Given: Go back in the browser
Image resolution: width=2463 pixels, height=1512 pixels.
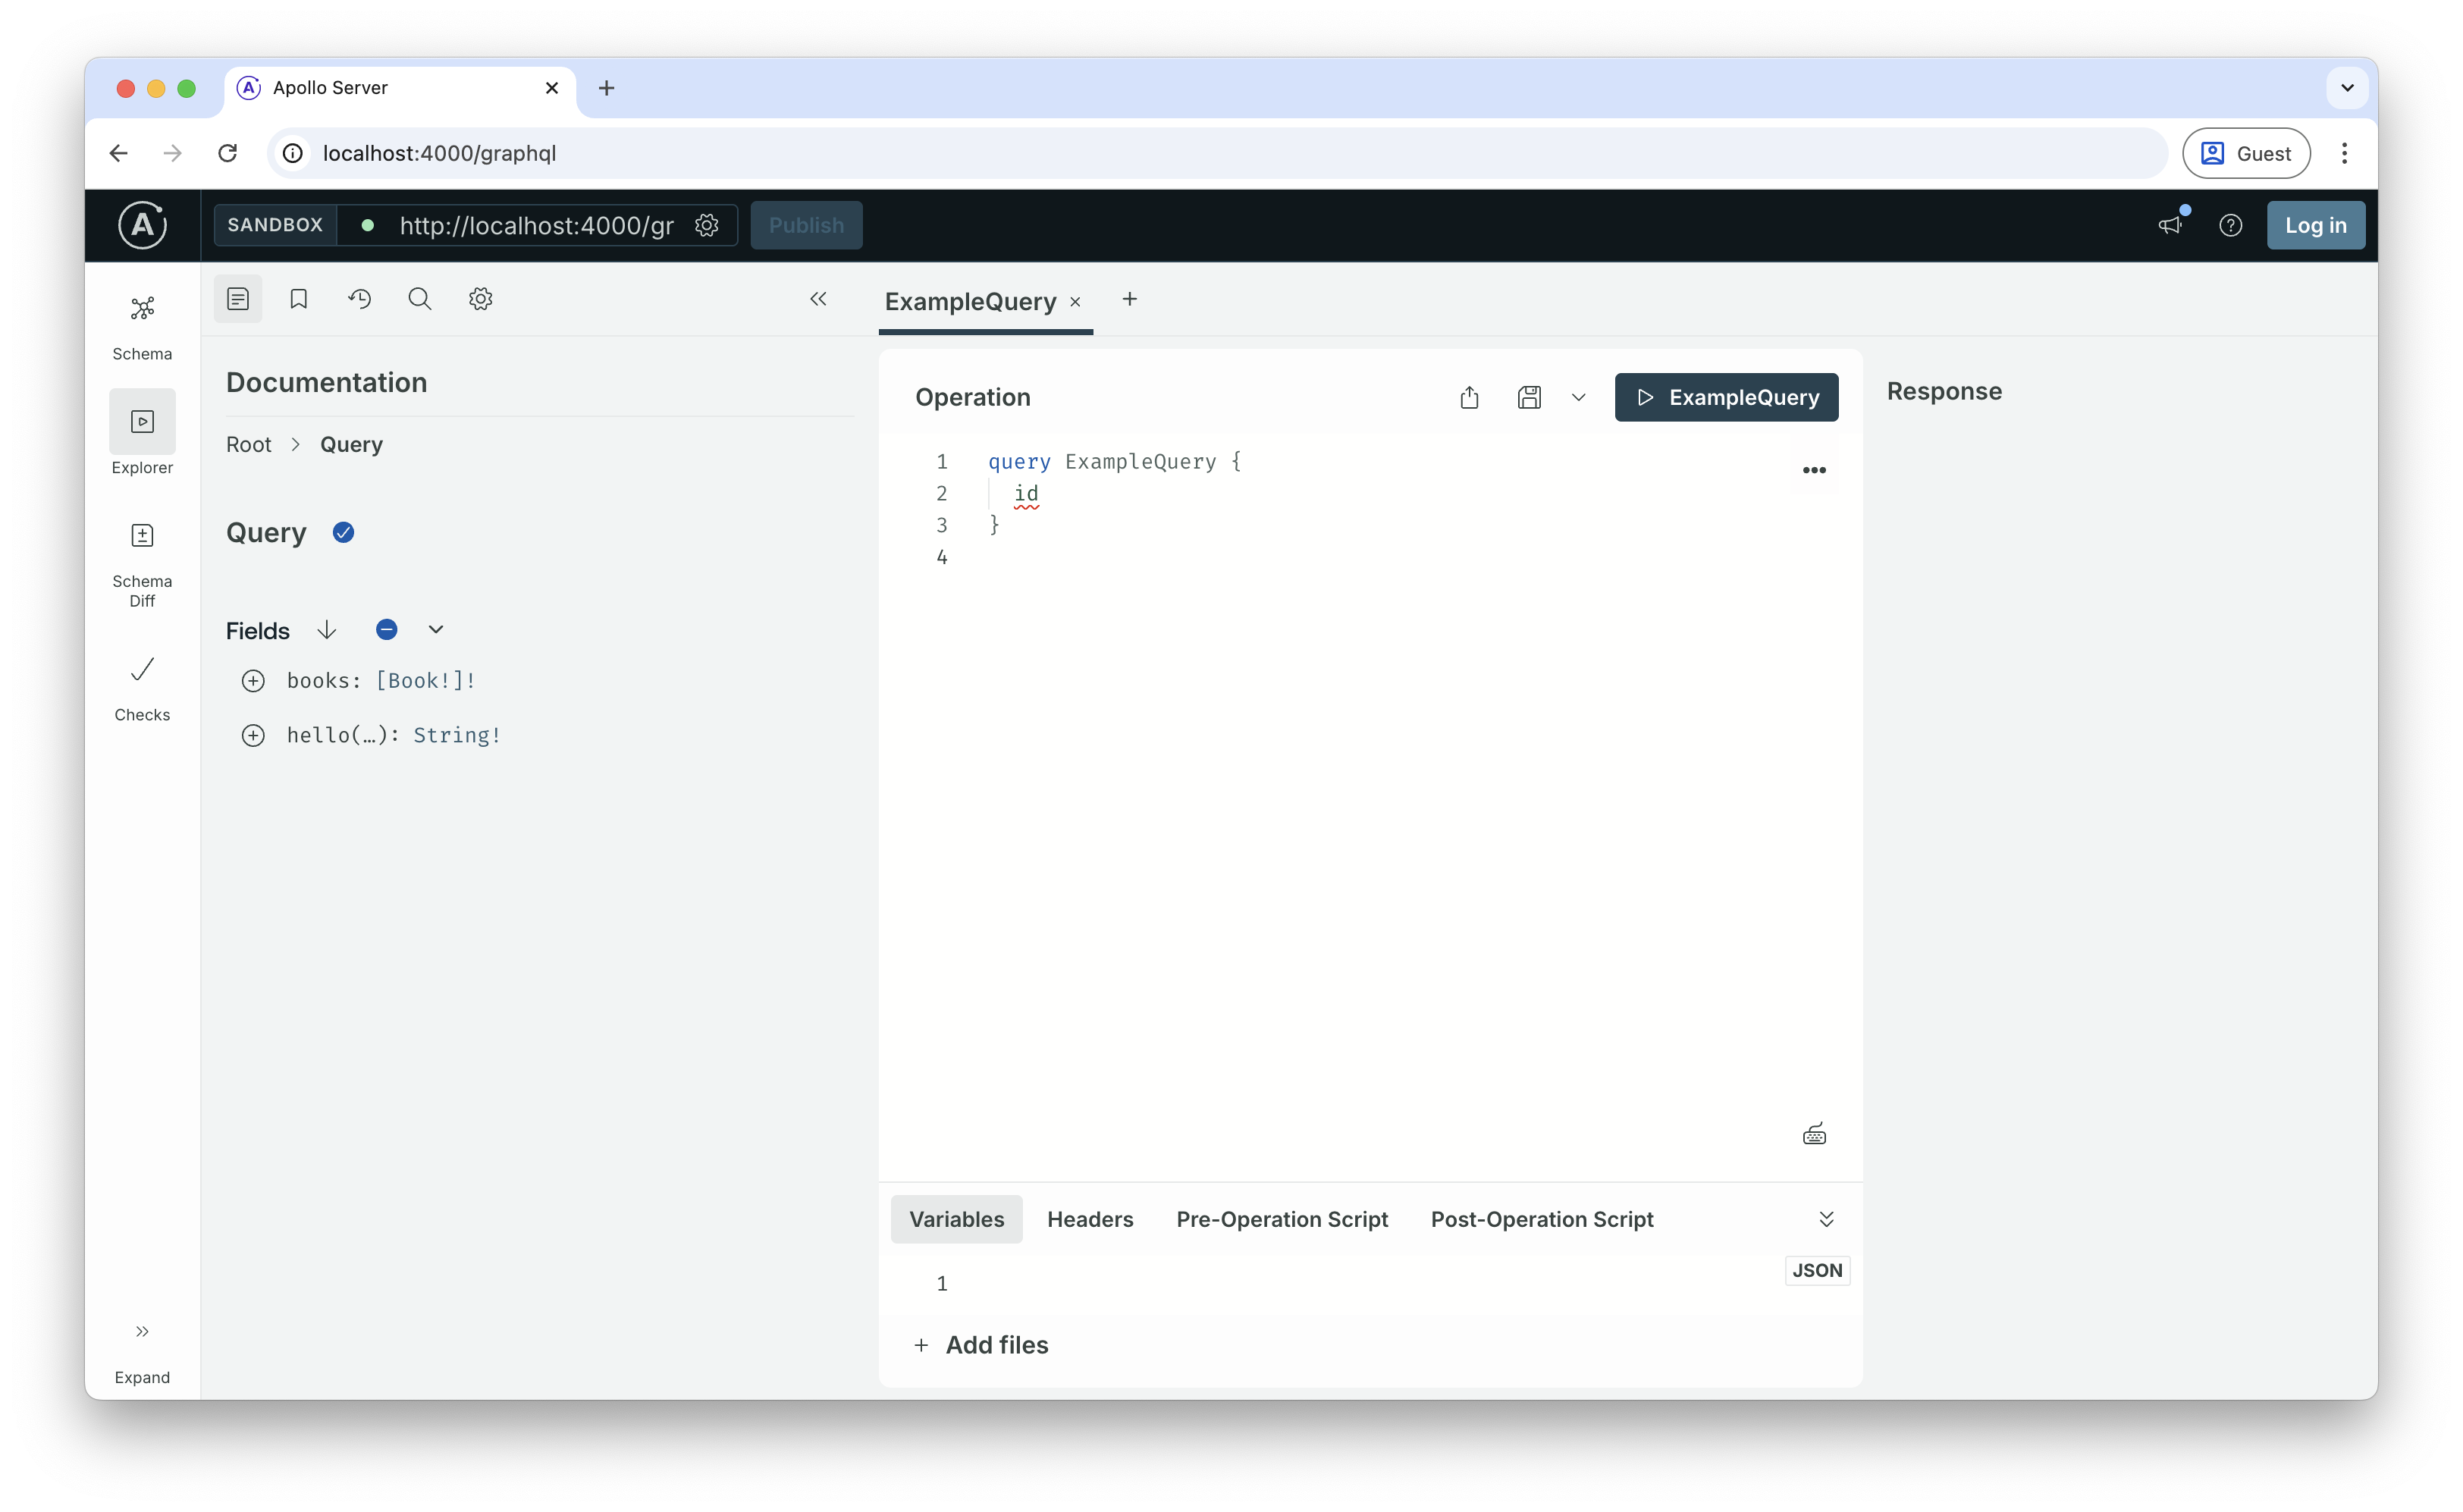Looking at the screenshot, I should click(118, 153).
